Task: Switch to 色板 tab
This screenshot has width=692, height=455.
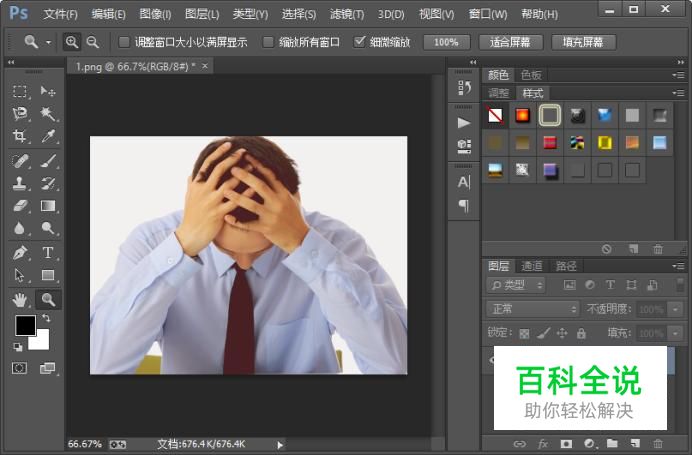Action: tap(531, 75)
